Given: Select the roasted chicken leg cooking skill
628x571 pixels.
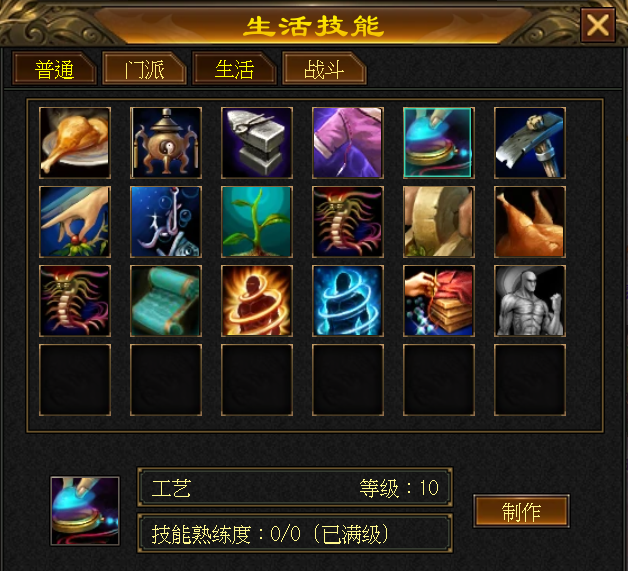Looking at the screenshot, I should (x=75, y=143).
